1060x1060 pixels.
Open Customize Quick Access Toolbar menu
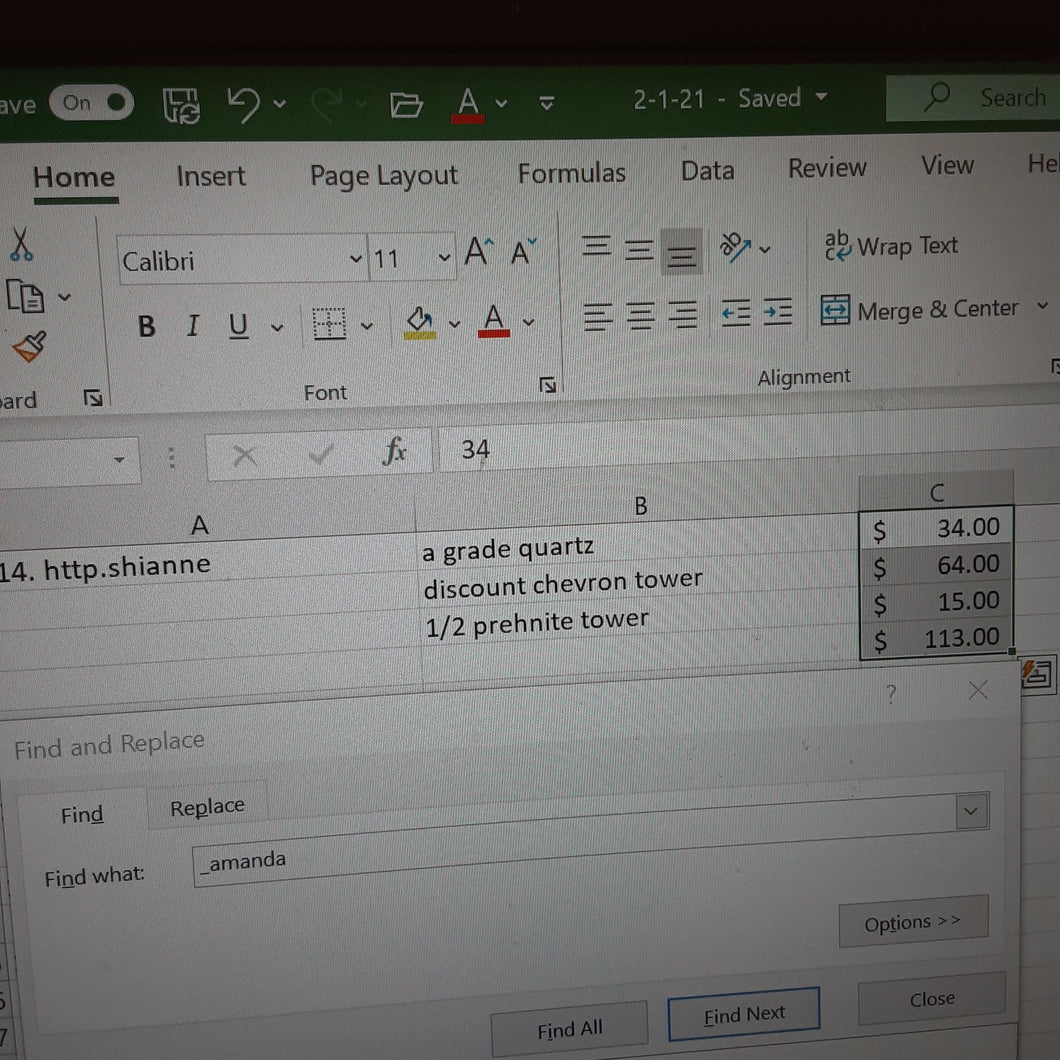point(547,103)
